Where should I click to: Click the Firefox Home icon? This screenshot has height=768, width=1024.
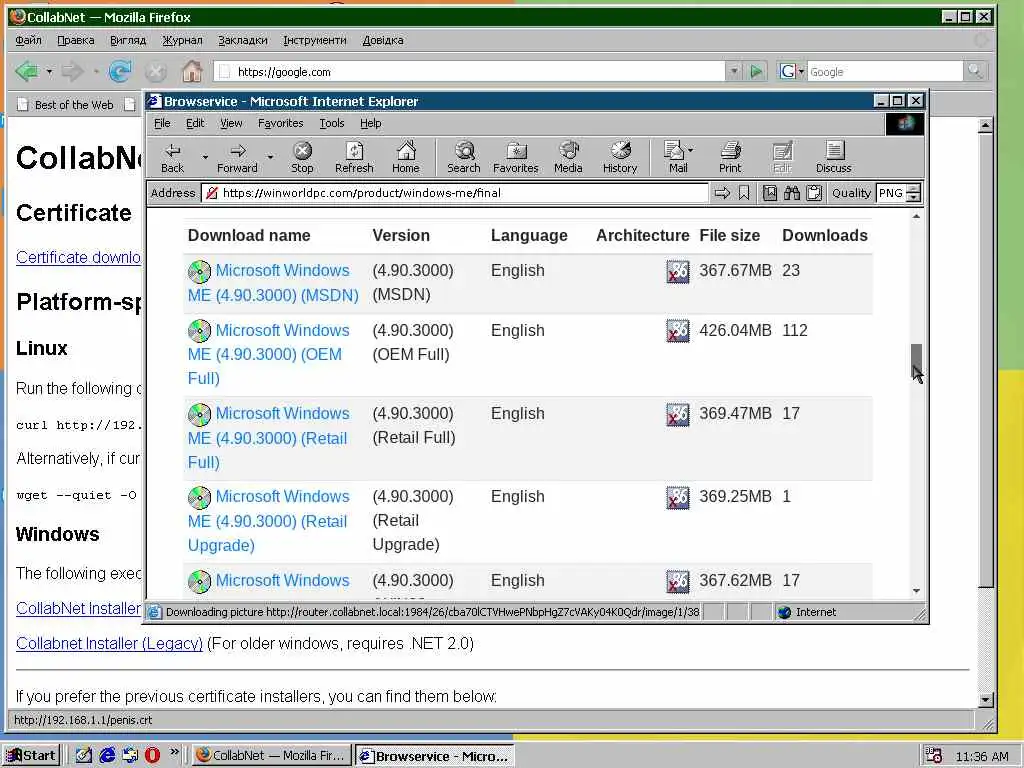pyautogui.click(x=191, y=71)
